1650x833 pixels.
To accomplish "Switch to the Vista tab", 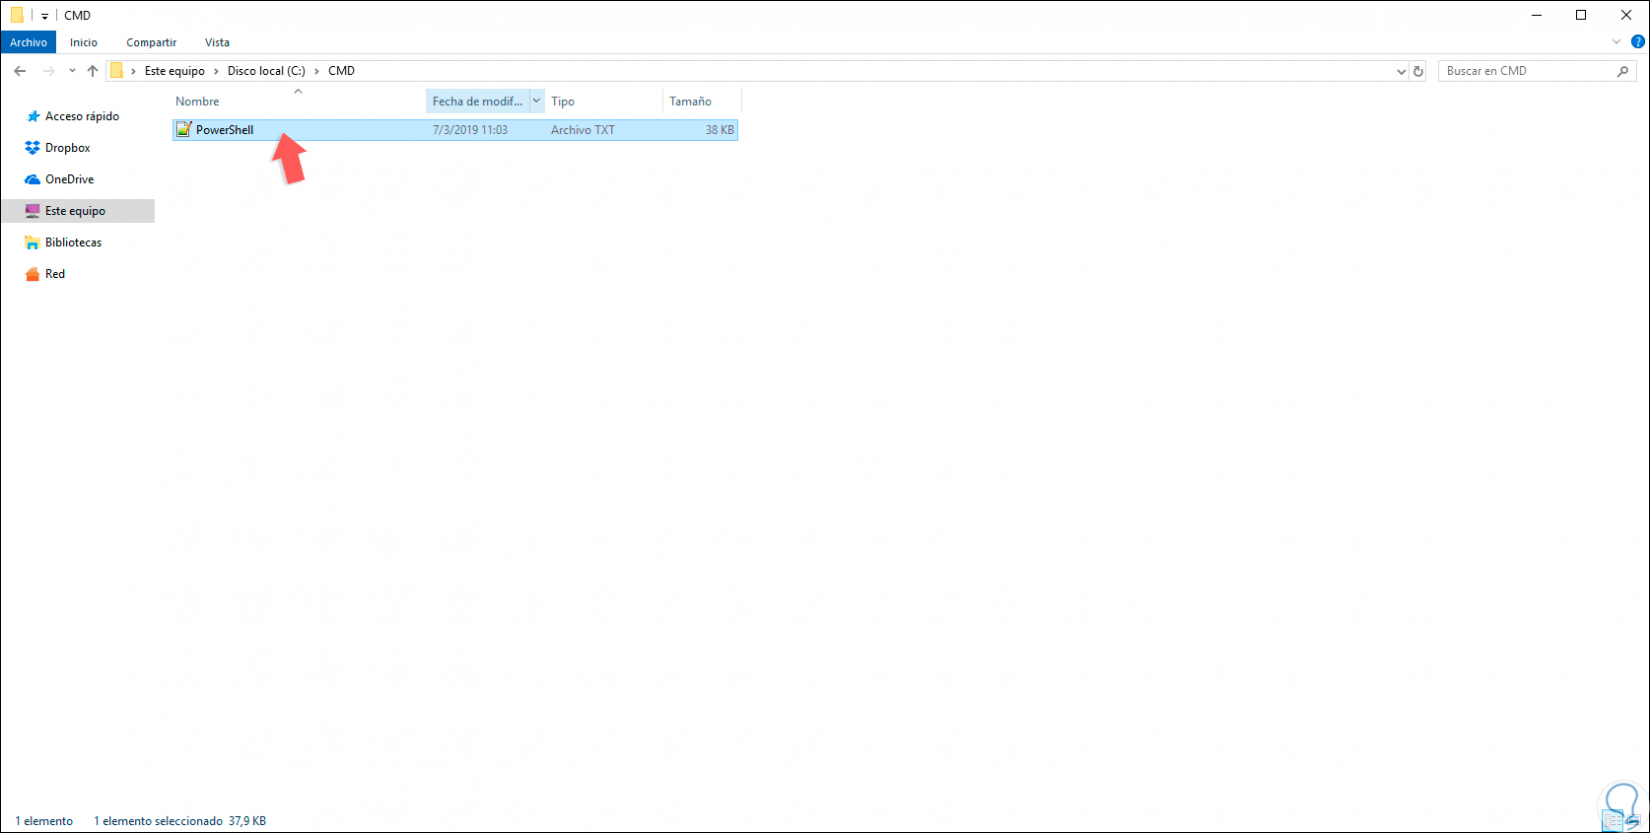I will (x=217, y=42).
